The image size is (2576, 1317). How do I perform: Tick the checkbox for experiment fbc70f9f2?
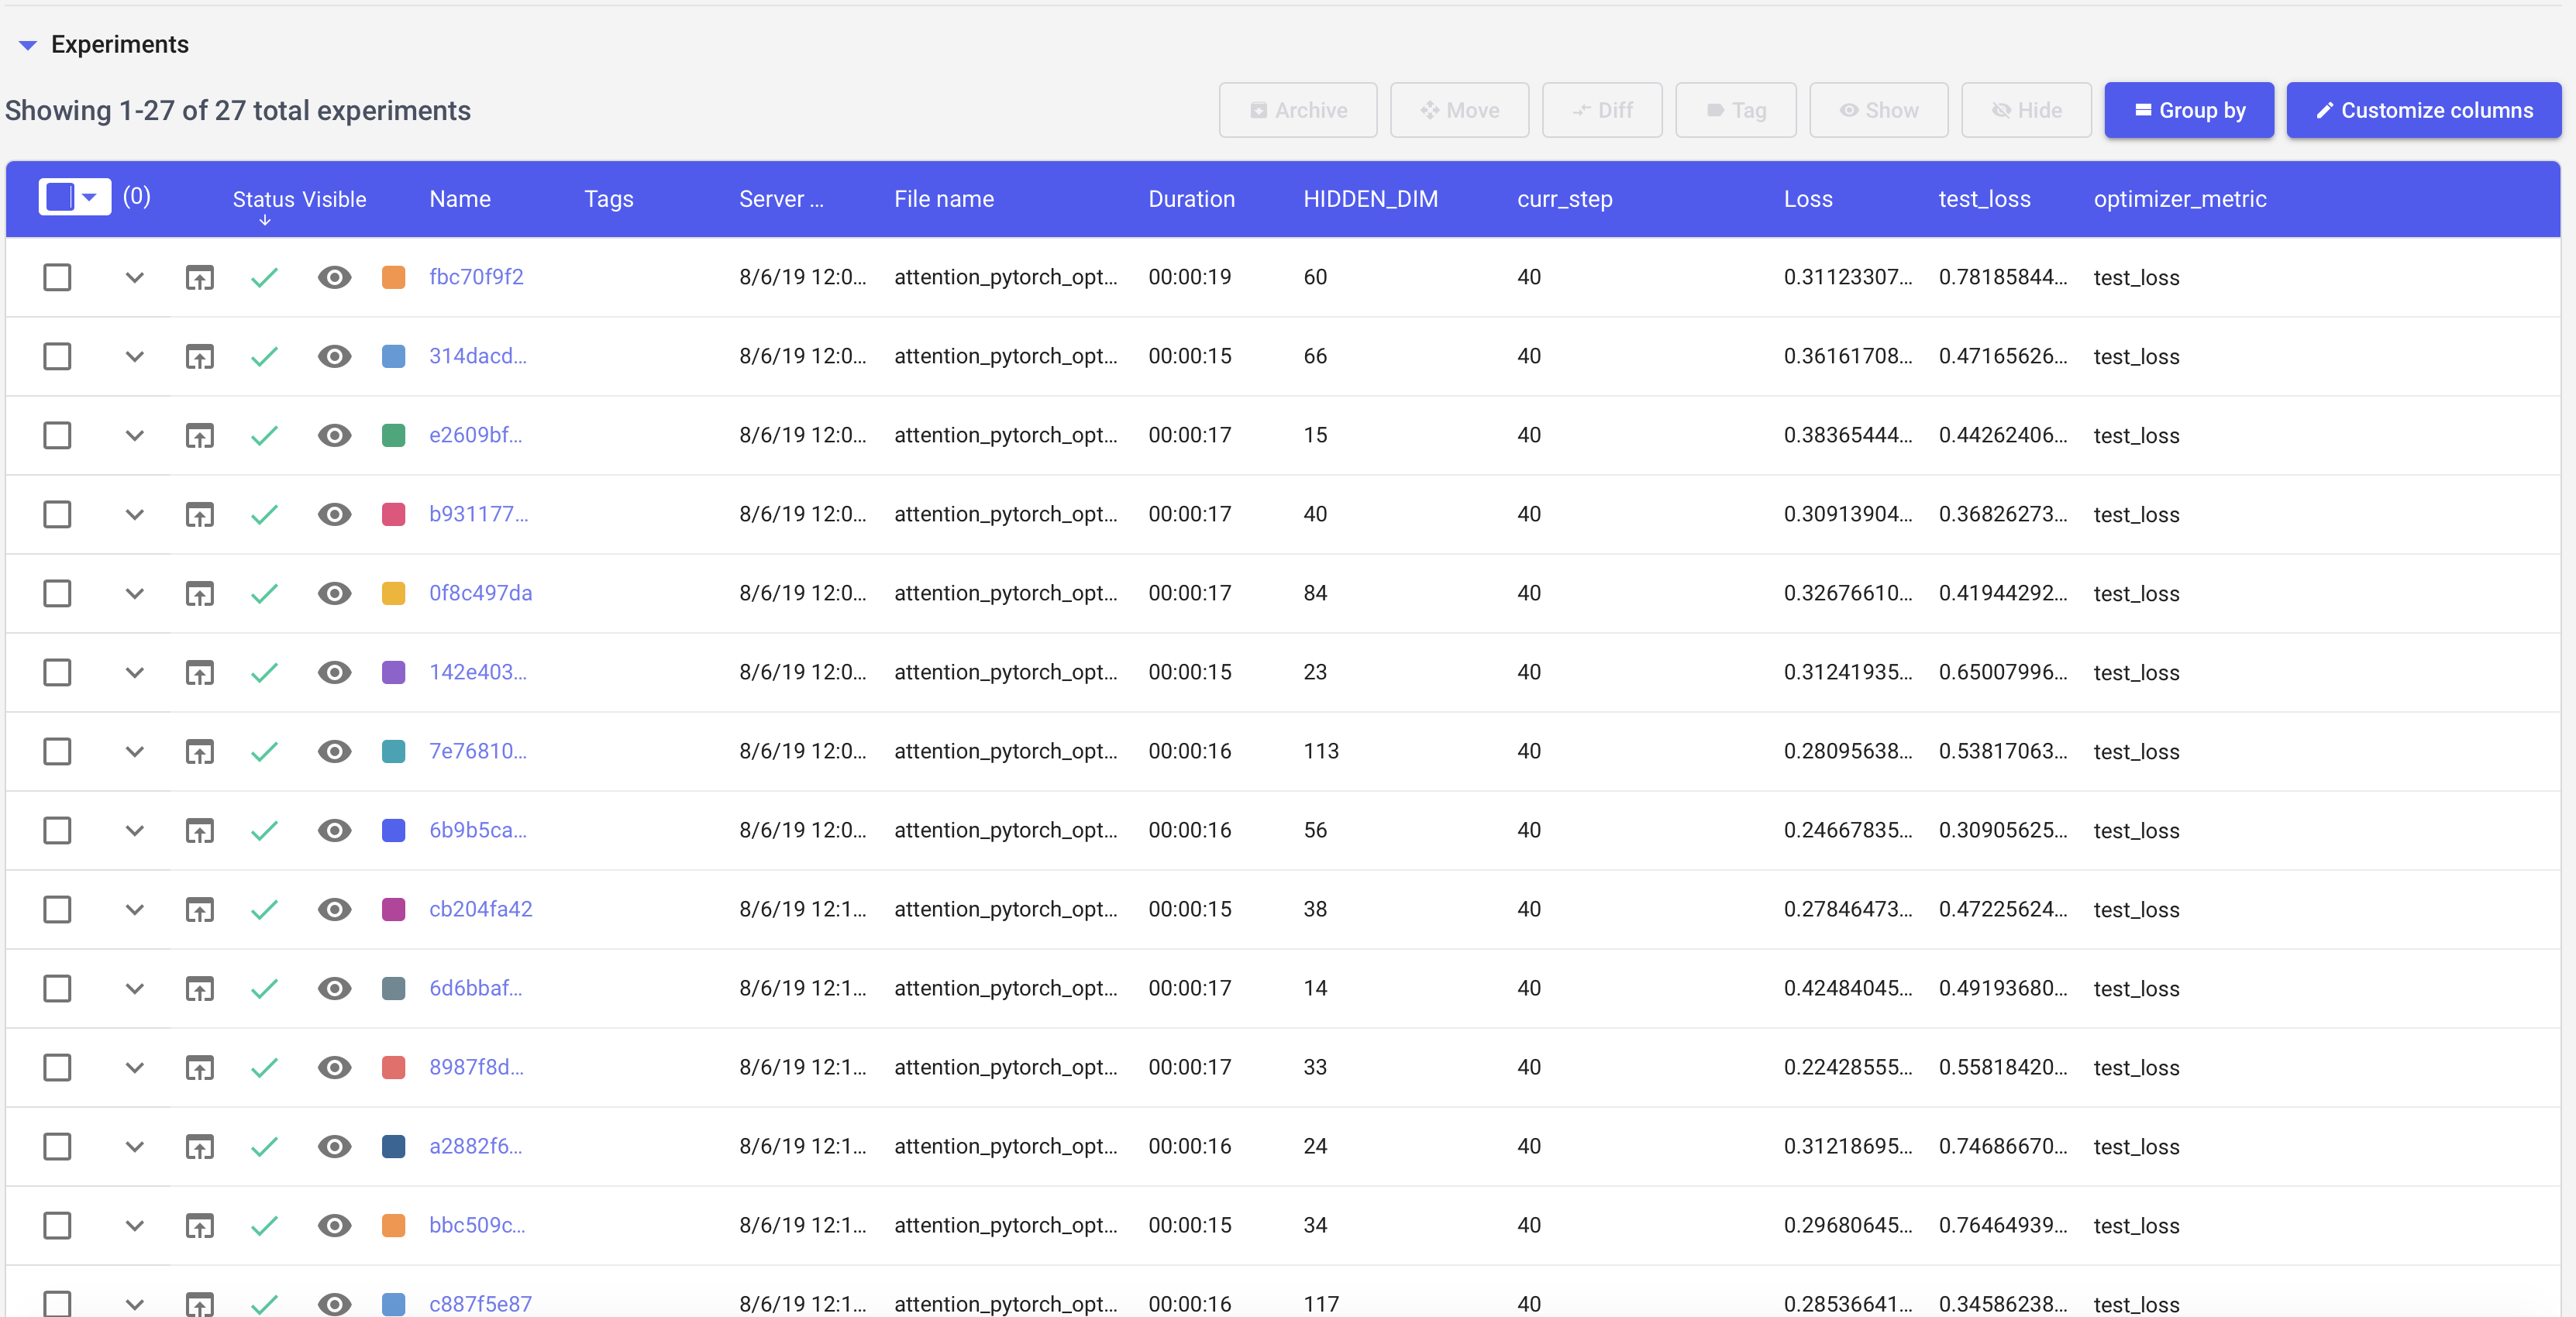tap(57, 277)
